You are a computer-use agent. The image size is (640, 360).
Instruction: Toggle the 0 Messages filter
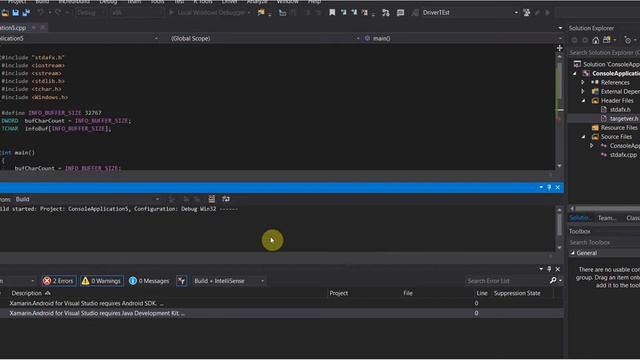149,281
